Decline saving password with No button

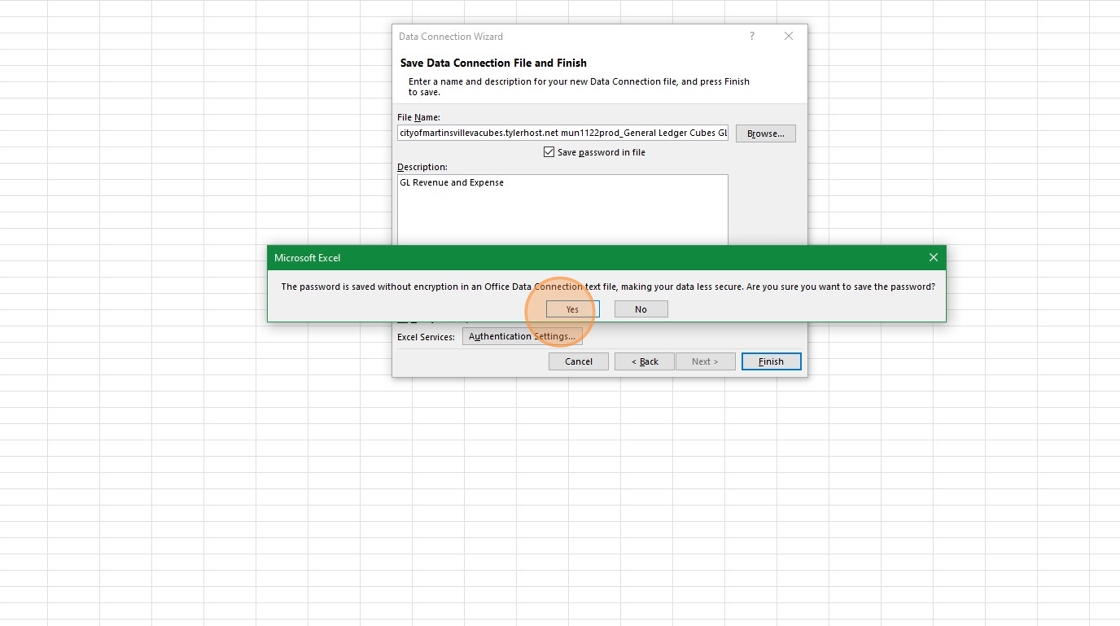tap(641, 309)
